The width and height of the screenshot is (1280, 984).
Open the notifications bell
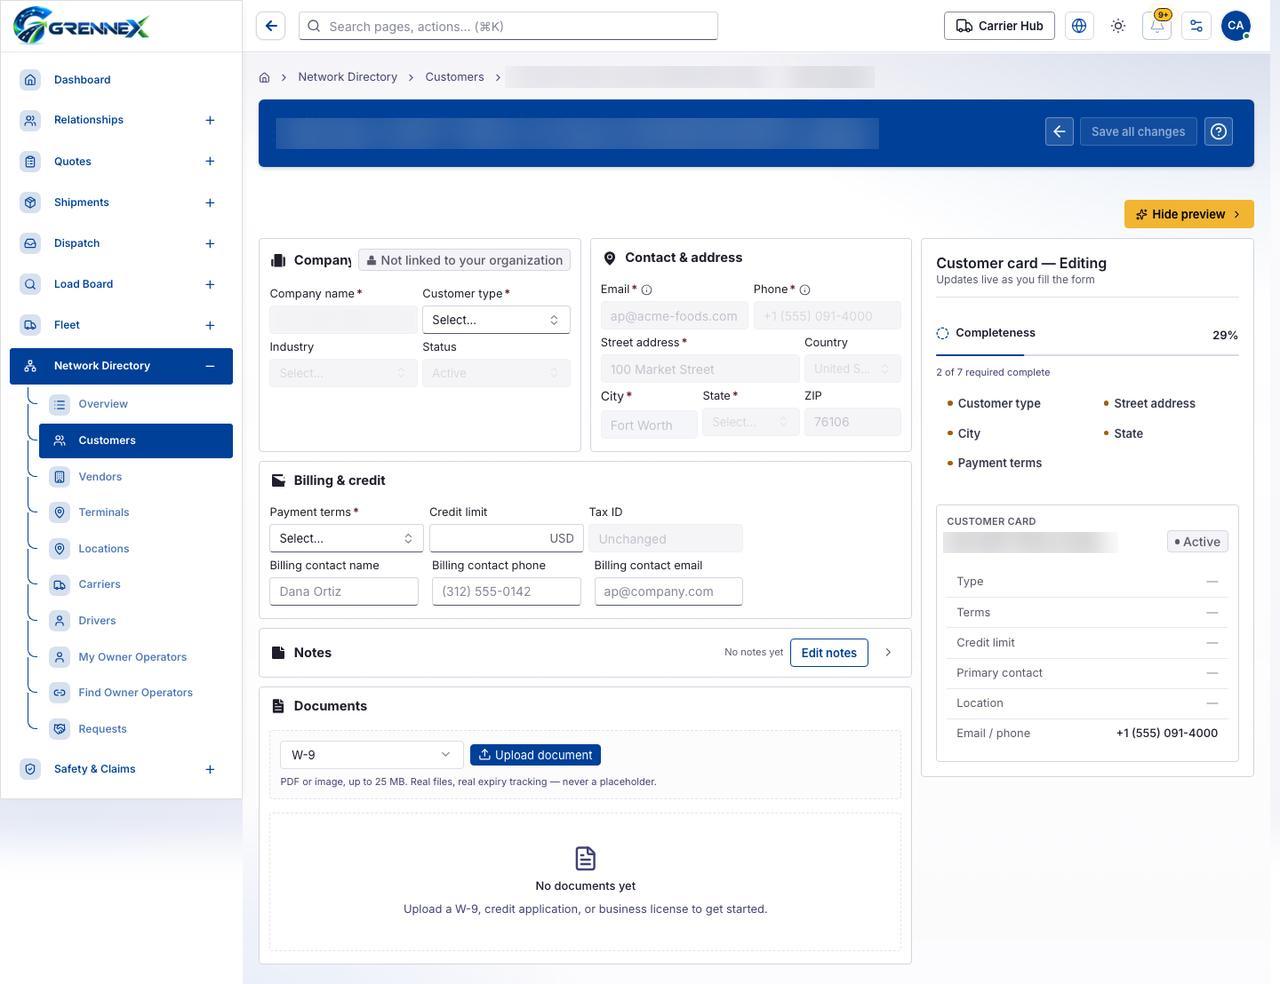tap(1157, 26)
